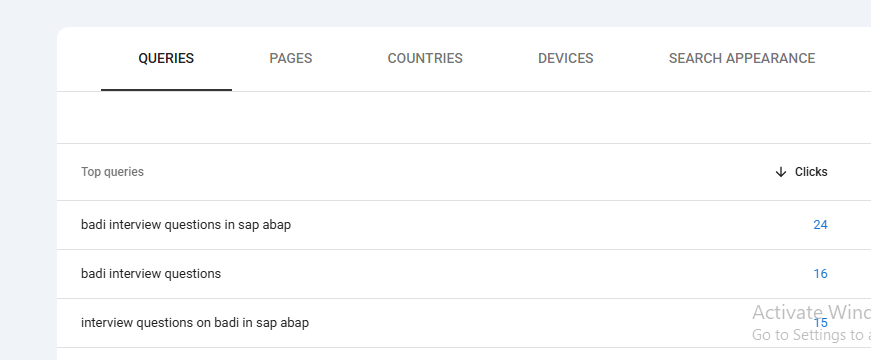
Task: Select the query 'badi interview questions'
Action: (x=151, y=274)
